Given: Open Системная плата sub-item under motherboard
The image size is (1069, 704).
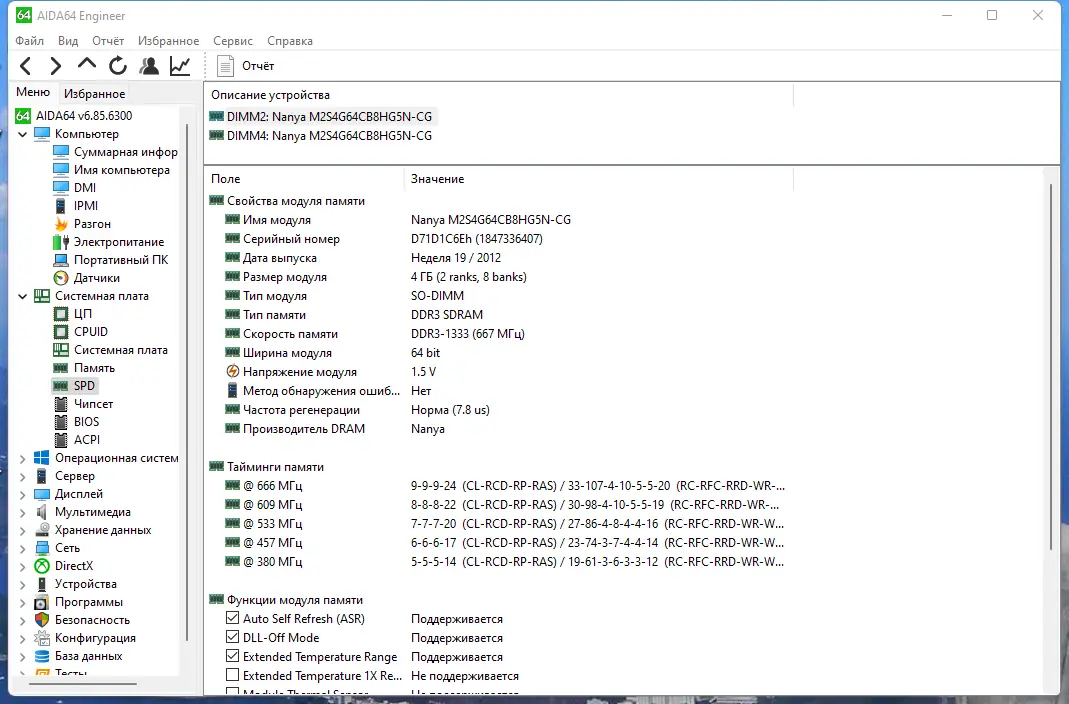Looking at the screenshot, I should pyautogui.click(x=110, y=350).
